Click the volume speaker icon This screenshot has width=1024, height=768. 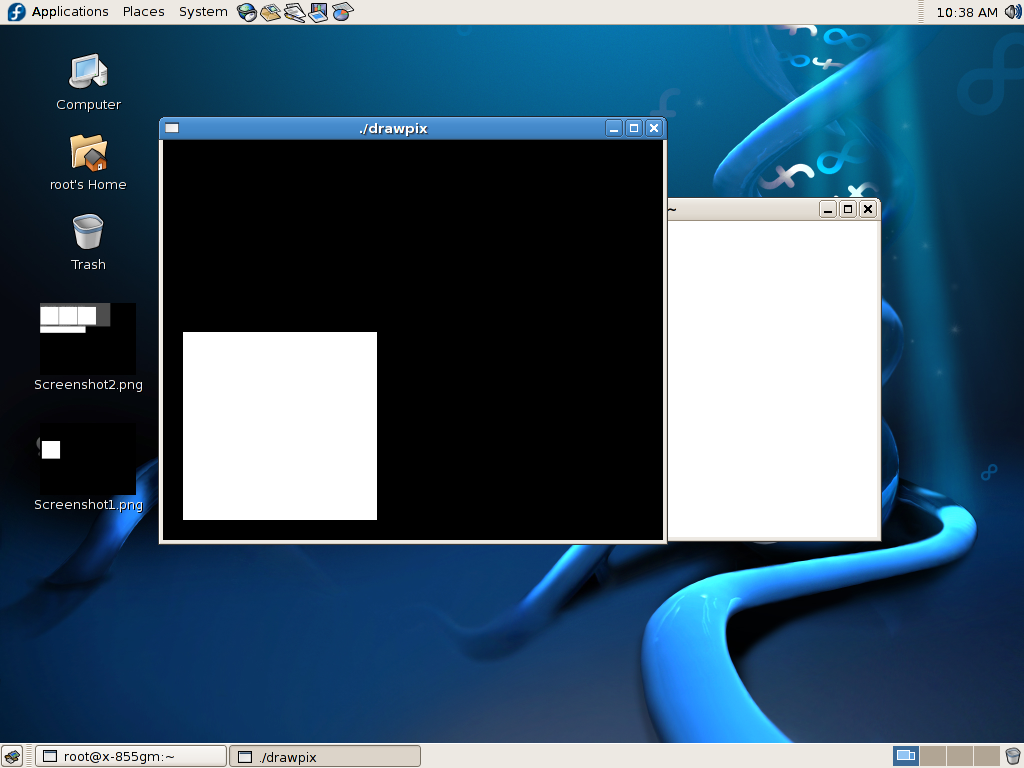pos(1011,12)
